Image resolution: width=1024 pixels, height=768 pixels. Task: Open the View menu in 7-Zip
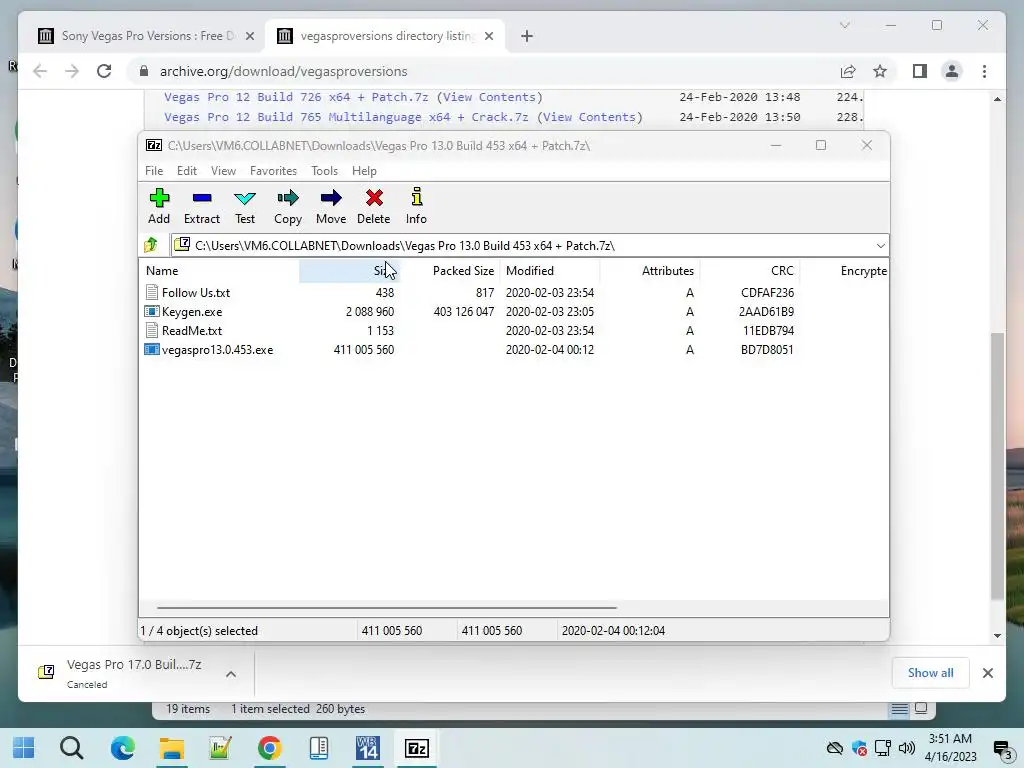click(223, 170)
